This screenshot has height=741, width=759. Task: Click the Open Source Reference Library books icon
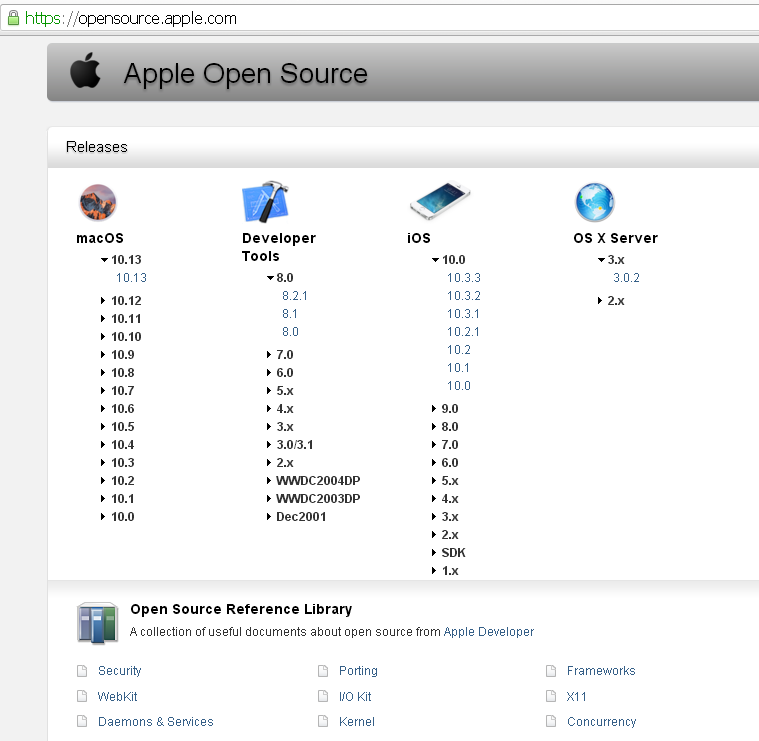click(x=97, y=623)
